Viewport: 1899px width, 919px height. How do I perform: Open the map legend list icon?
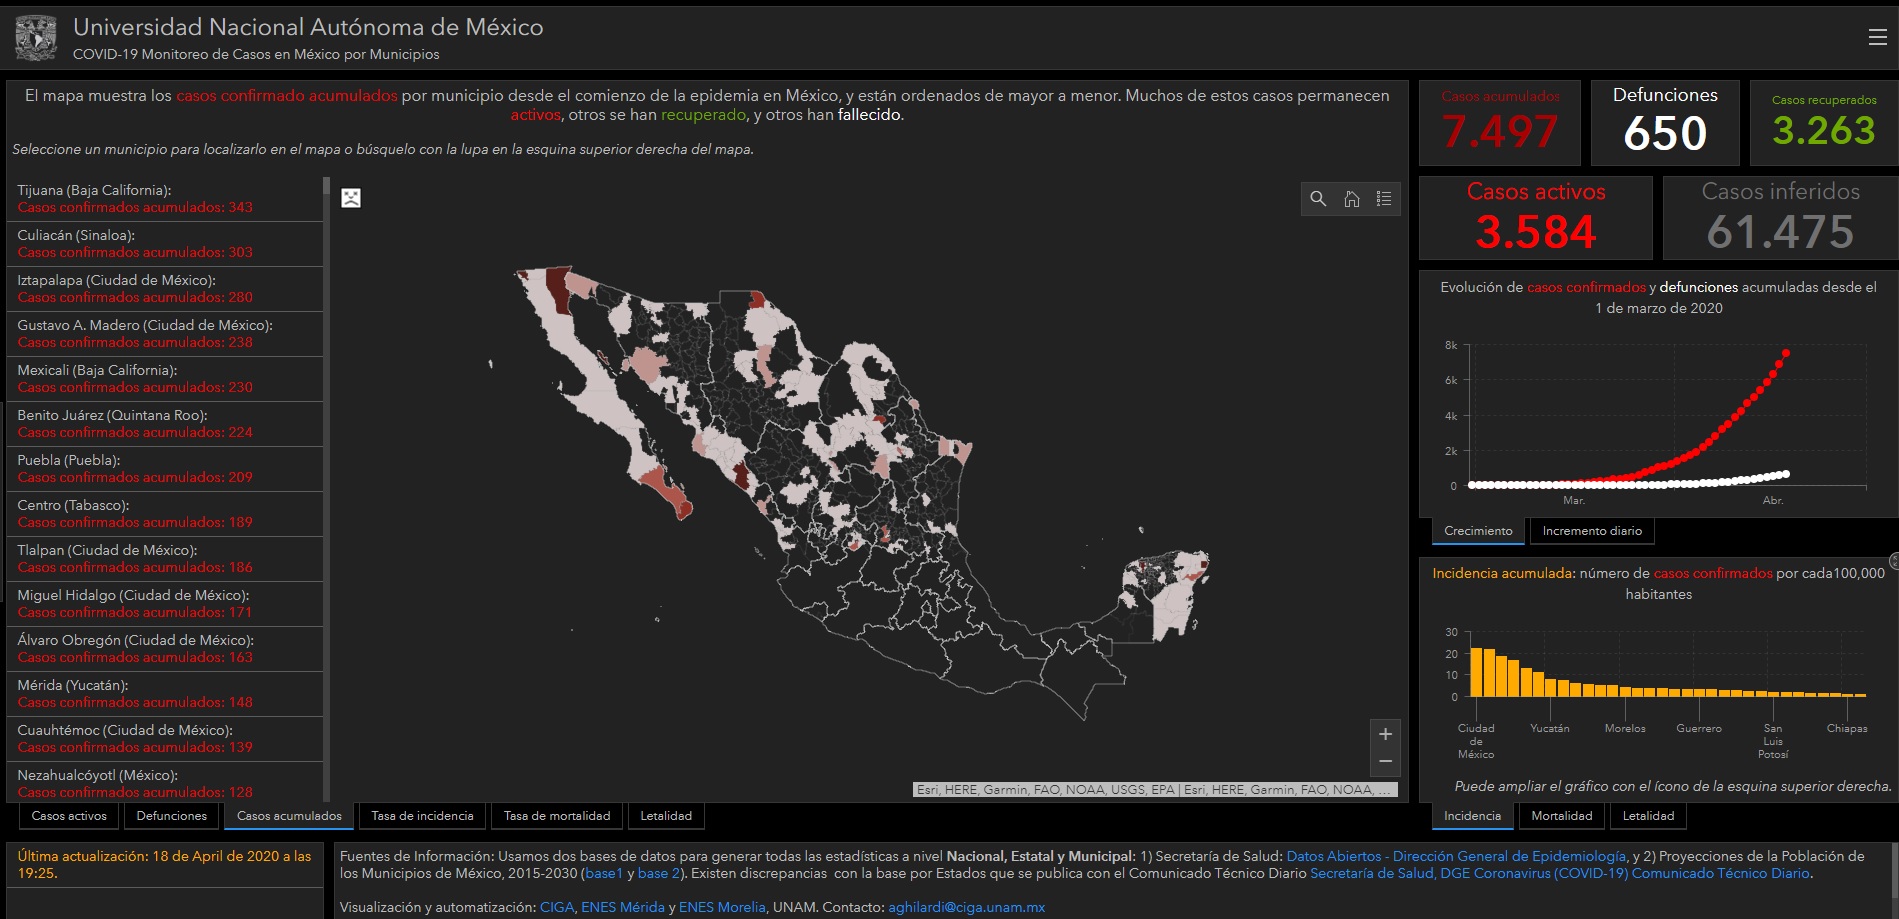click(1384, 199)
